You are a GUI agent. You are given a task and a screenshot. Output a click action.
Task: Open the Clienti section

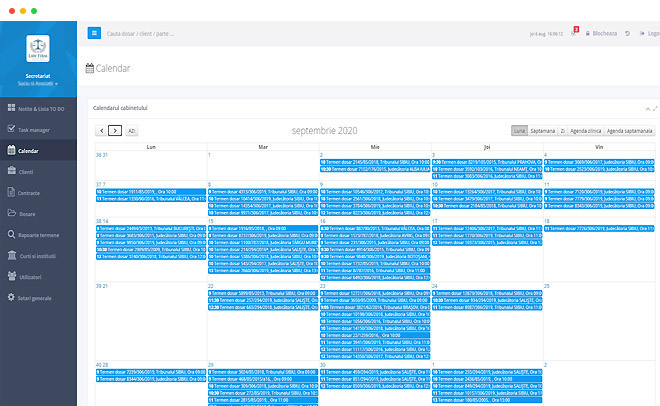click(26, 171)
